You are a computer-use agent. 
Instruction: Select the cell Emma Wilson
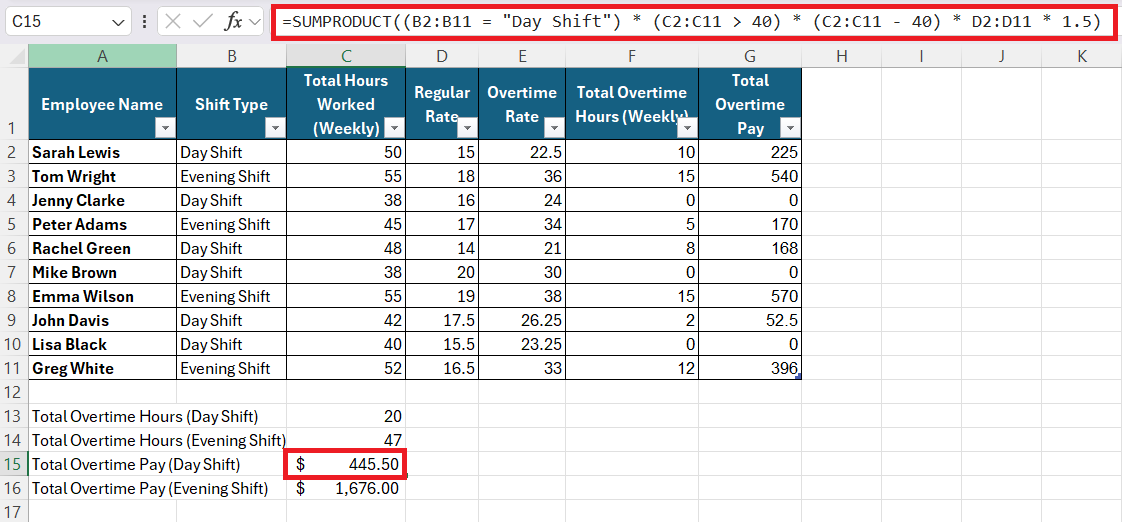102,296
